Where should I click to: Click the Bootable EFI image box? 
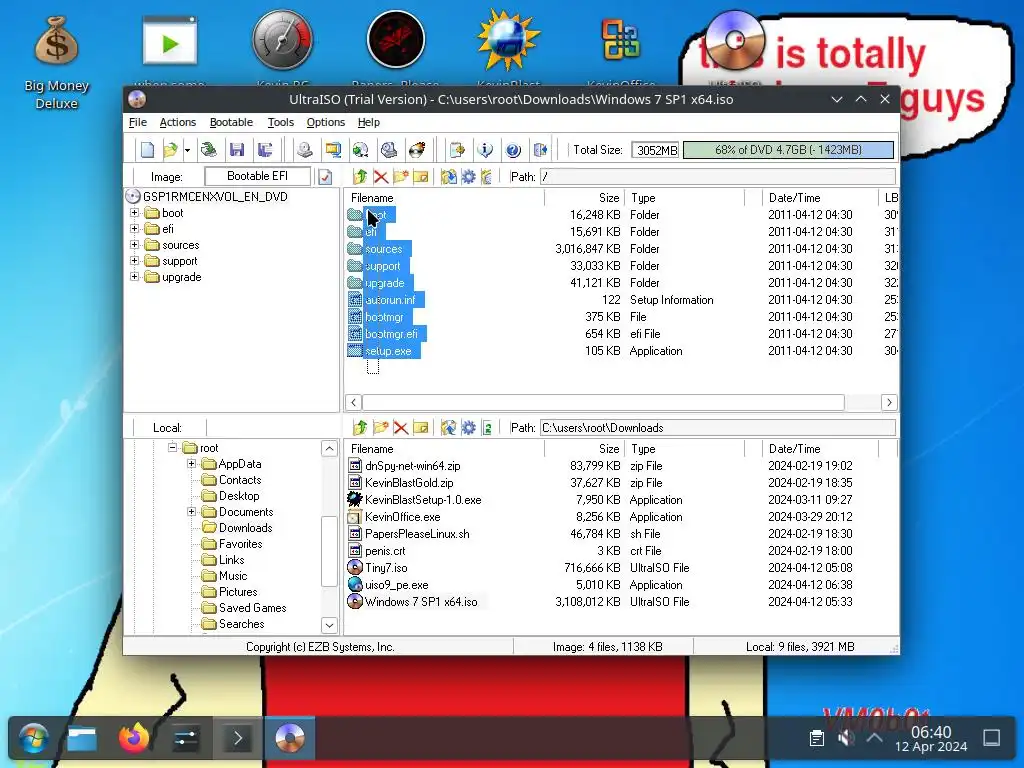coord(257,176)
